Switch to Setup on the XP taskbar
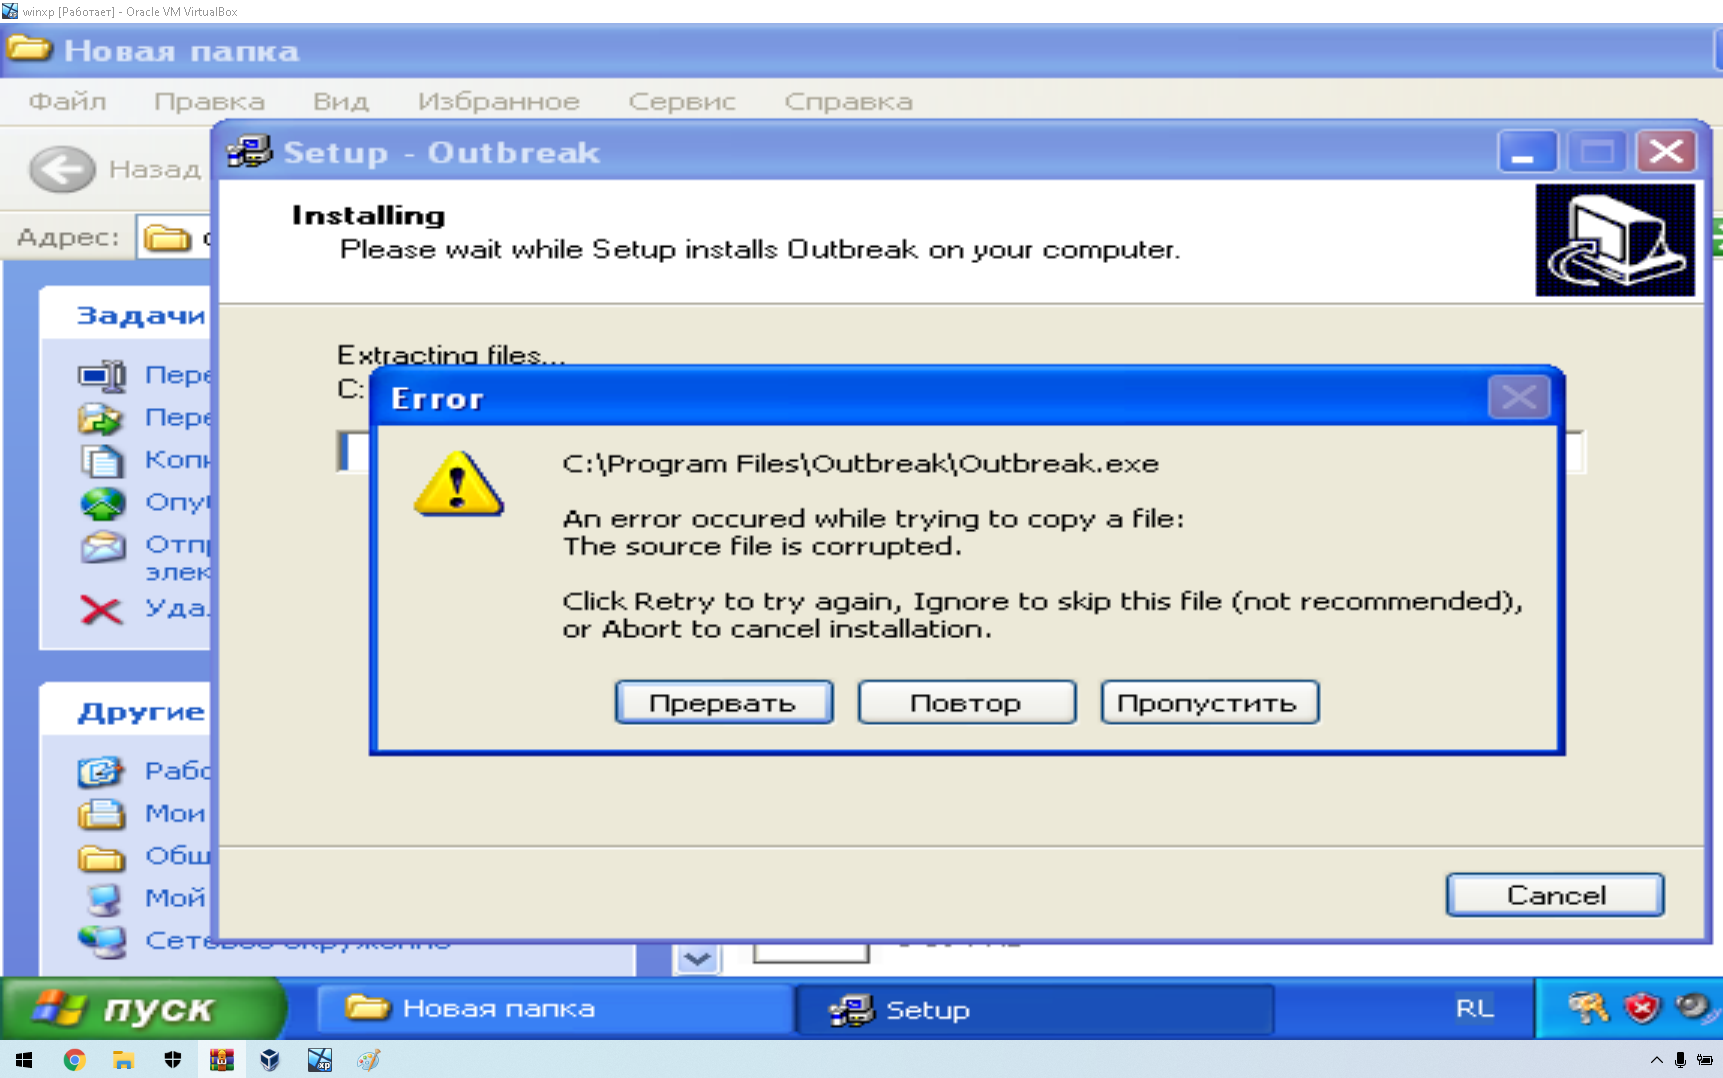This screenshot has width=1723, height=1078. [x=1034, y=1009]
